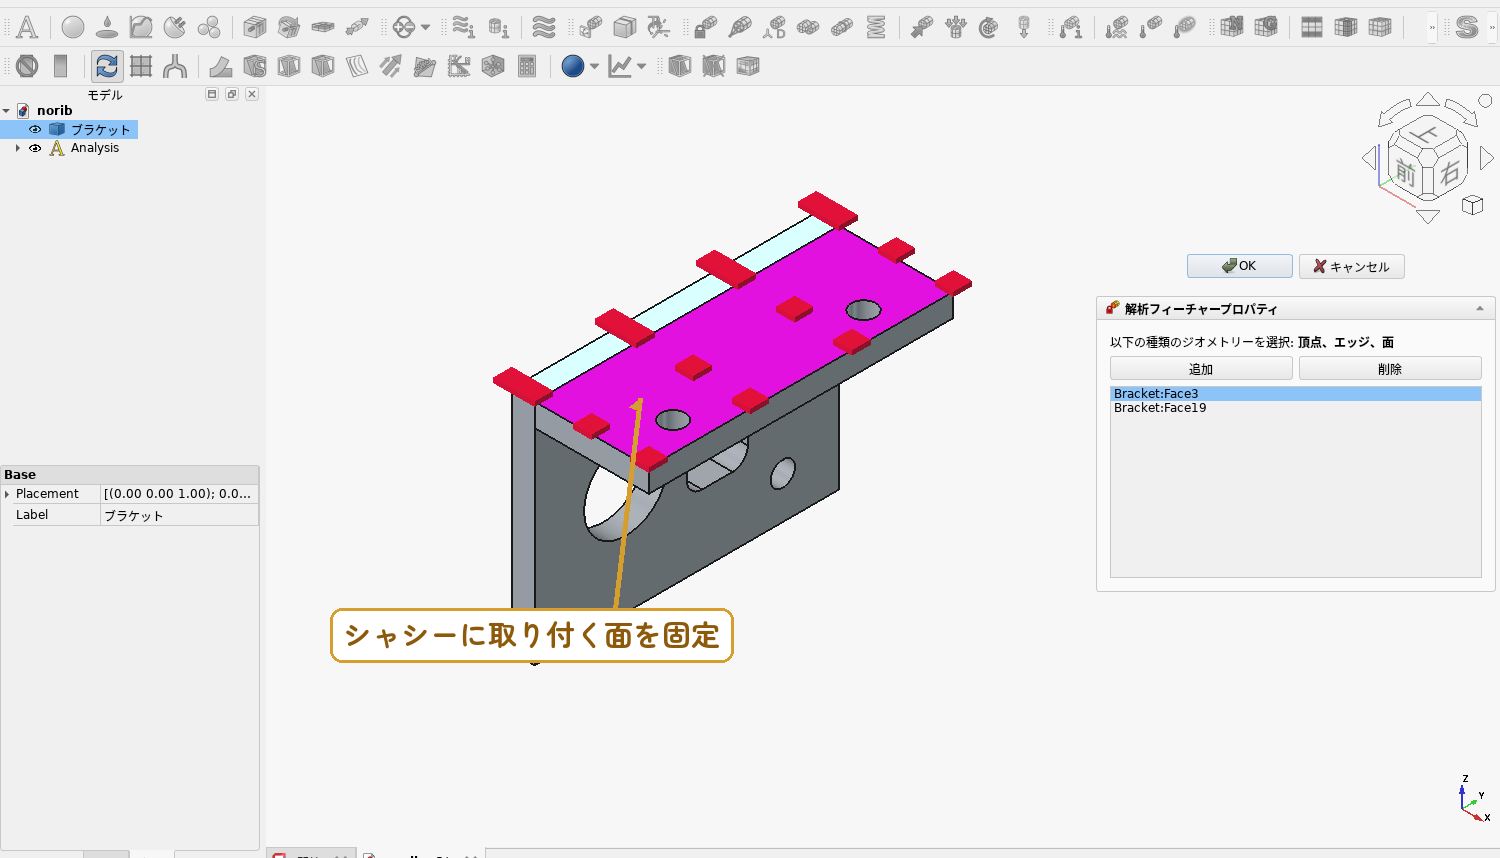The width and height of the screenshot is (1500, 858).
Task: Click the 削除 button
Action: point(1390,369)
